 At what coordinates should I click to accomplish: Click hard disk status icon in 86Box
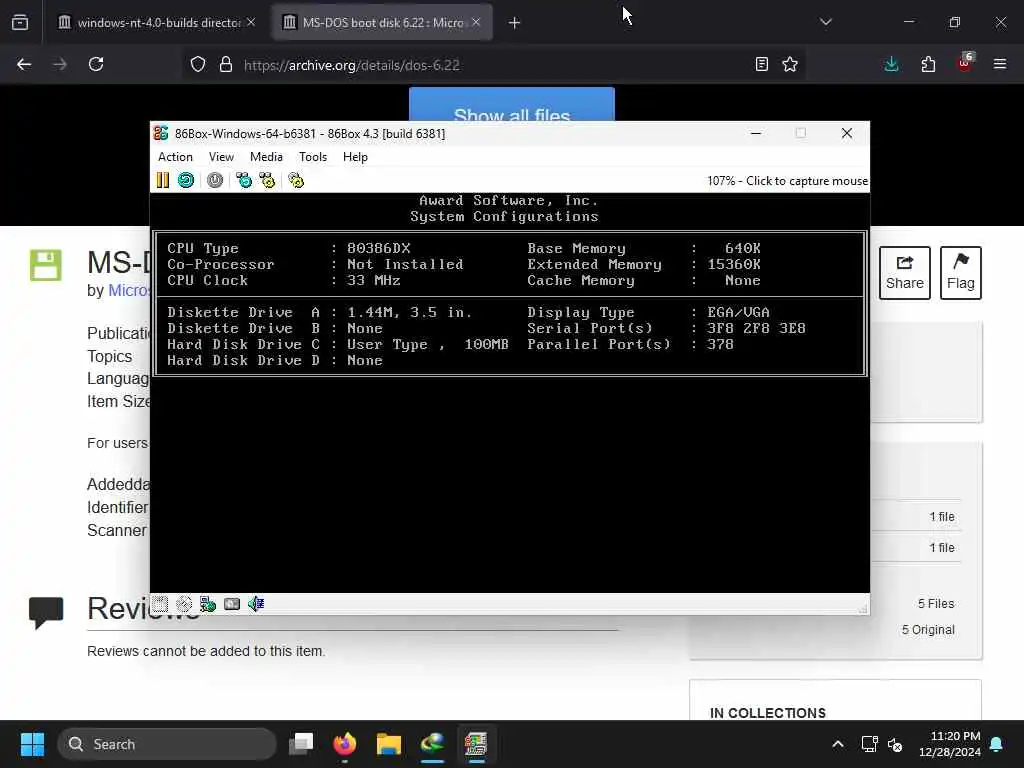tap(232, 604)
